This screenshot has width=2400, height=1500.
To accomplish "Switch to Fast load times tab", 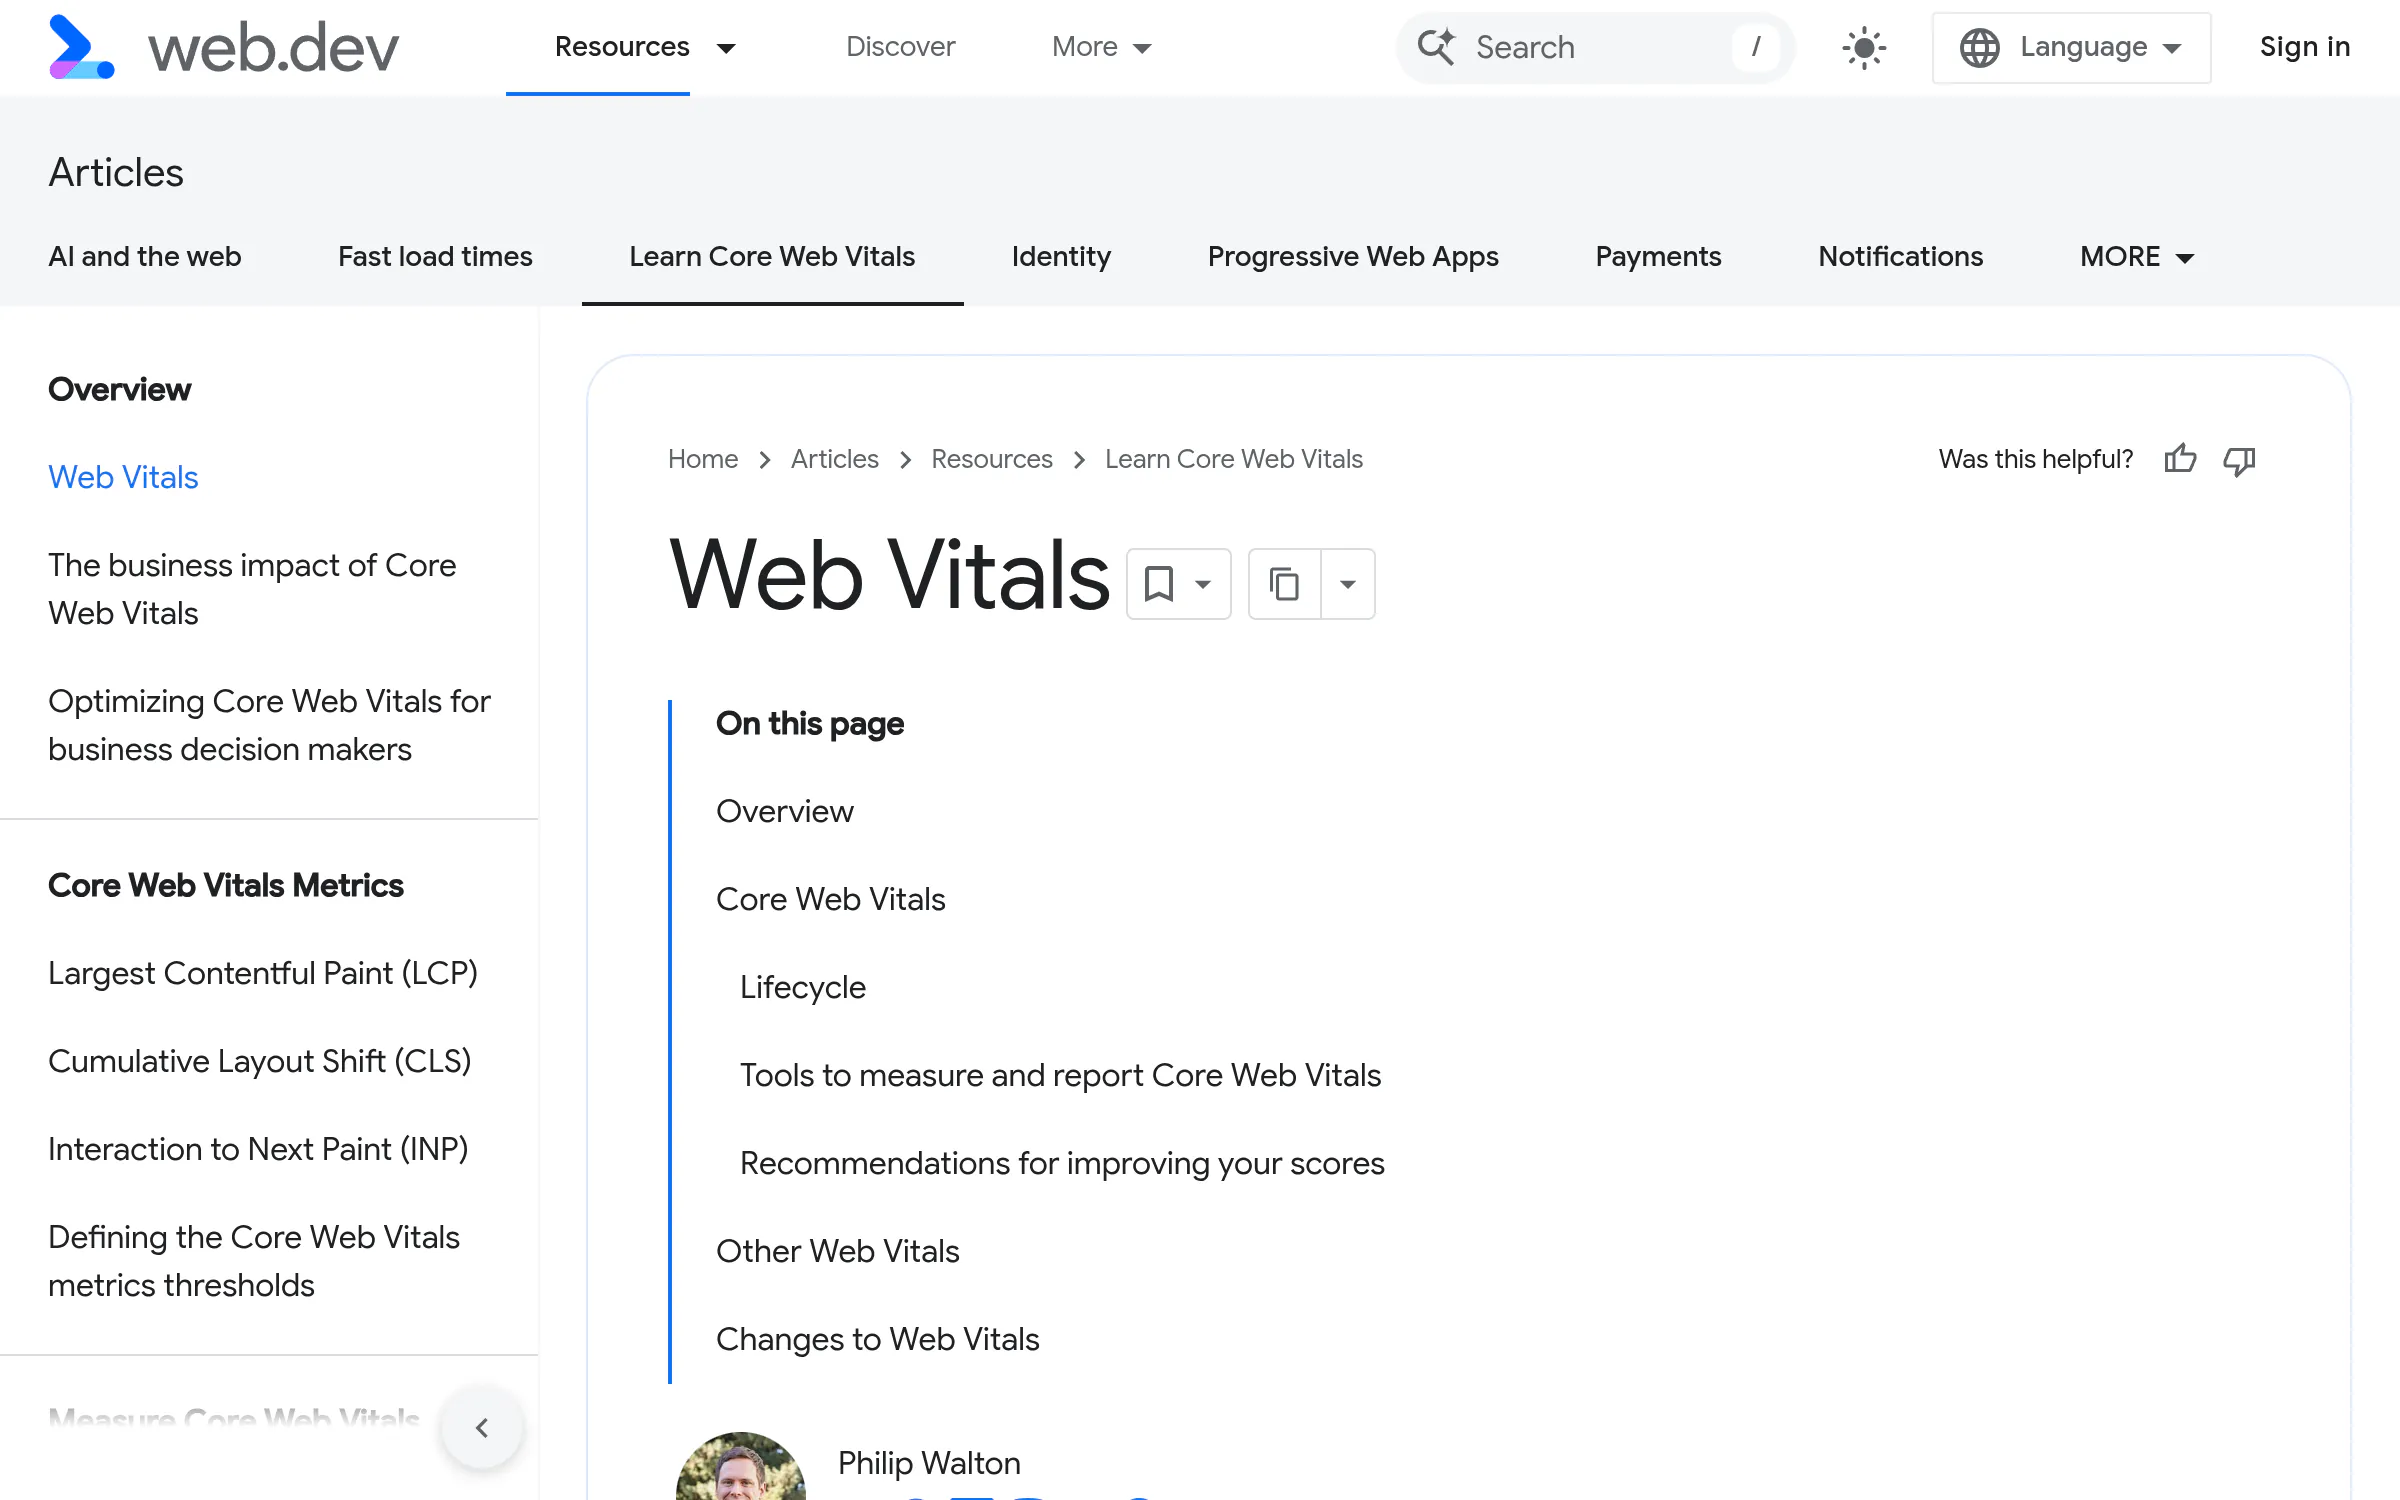I will tap(435, 257).
